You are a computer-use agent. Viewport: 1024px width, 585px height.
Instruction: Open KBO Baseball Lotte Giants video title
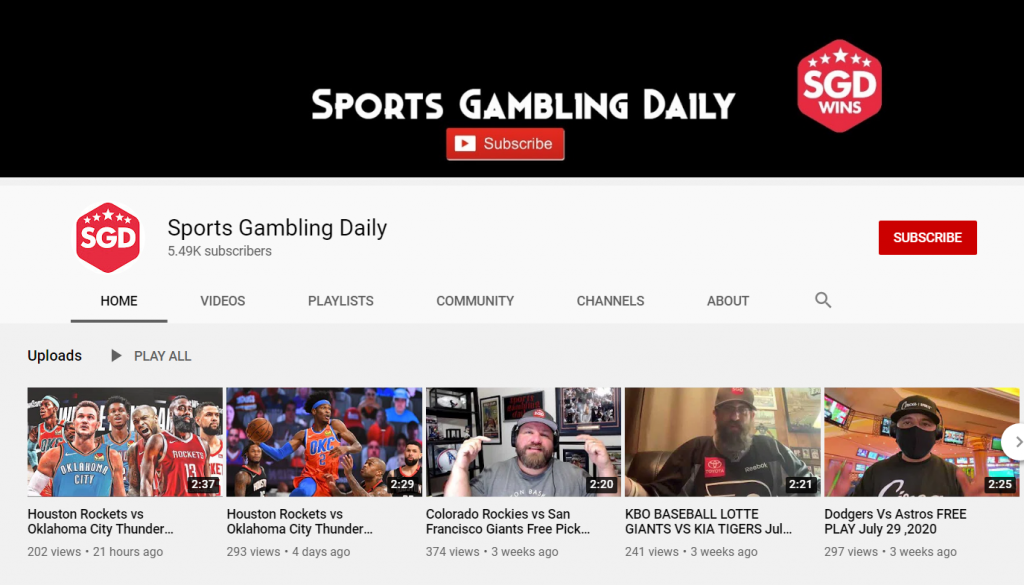point(708,522)
